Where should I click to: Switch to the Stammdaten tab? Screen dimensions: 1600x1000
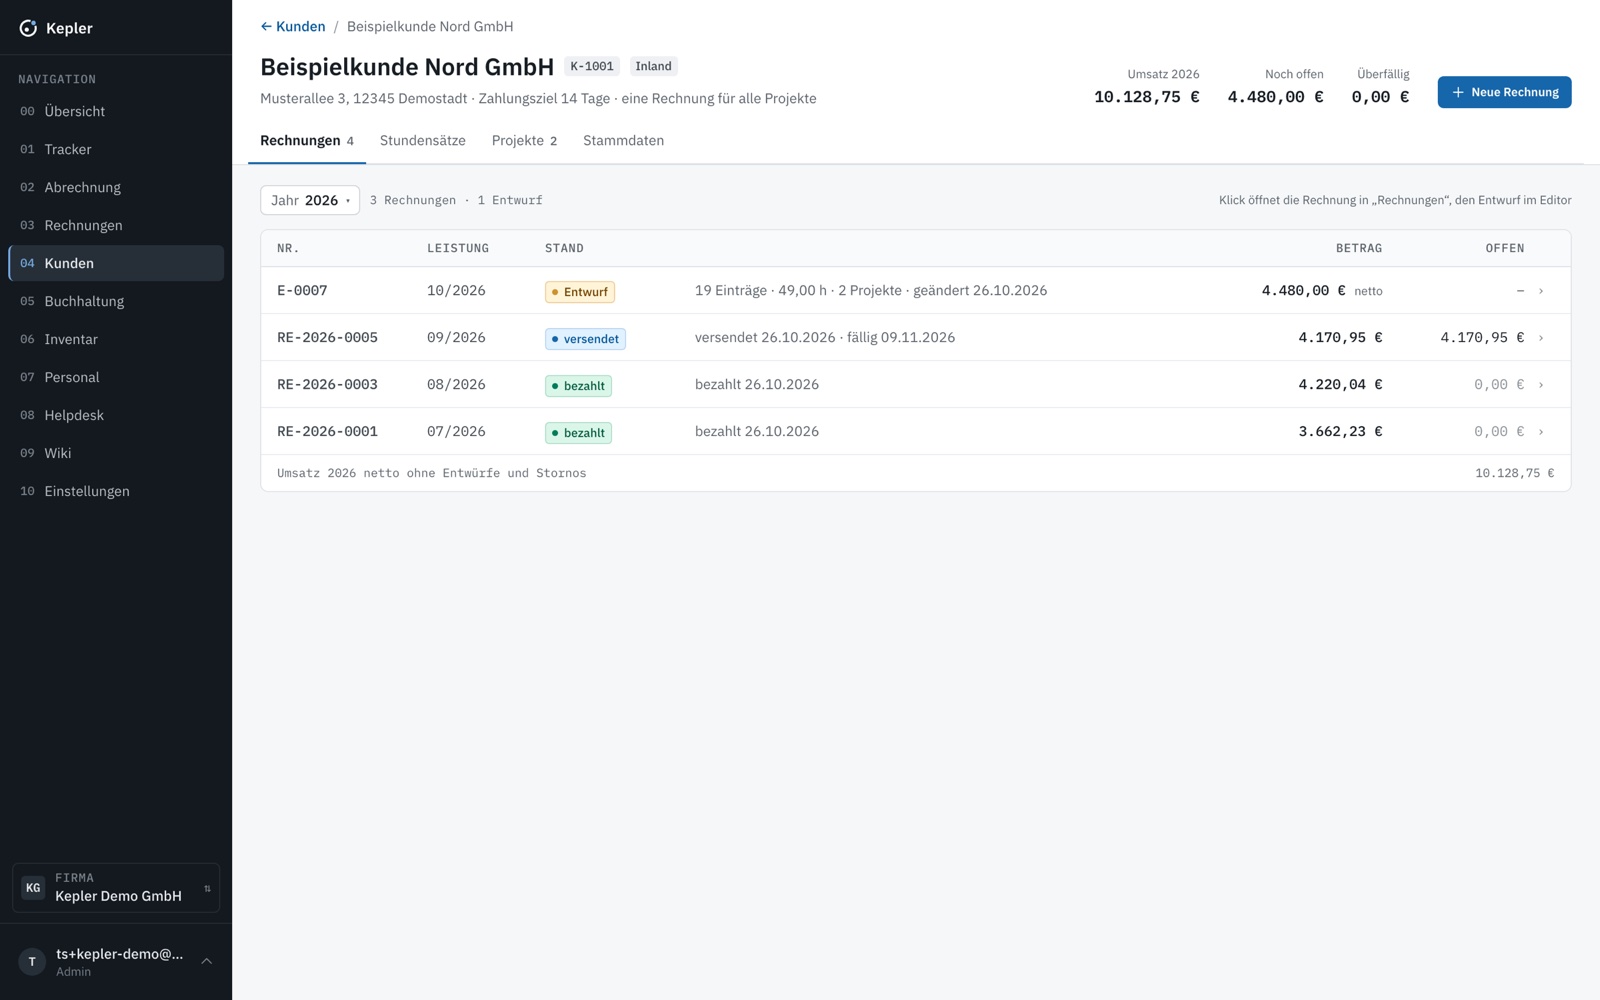(x=624, y=141)
